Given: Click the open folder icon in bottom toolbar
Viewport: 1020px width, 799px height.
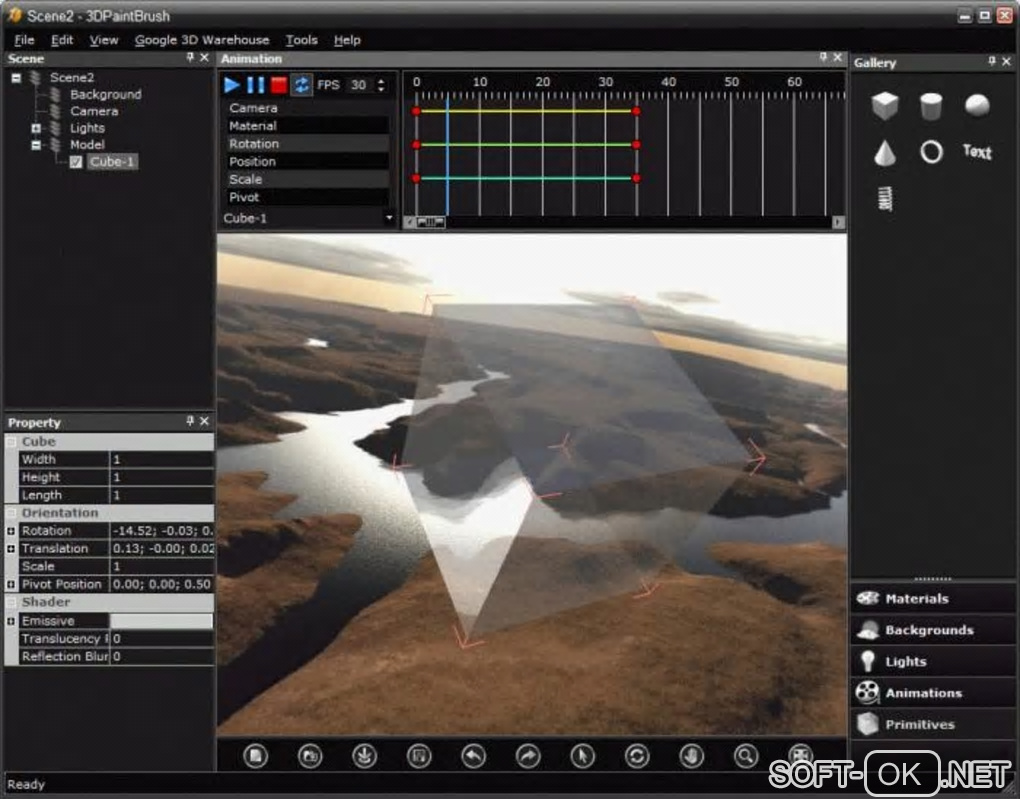Looking at the screenshot, I should [310, 756].
